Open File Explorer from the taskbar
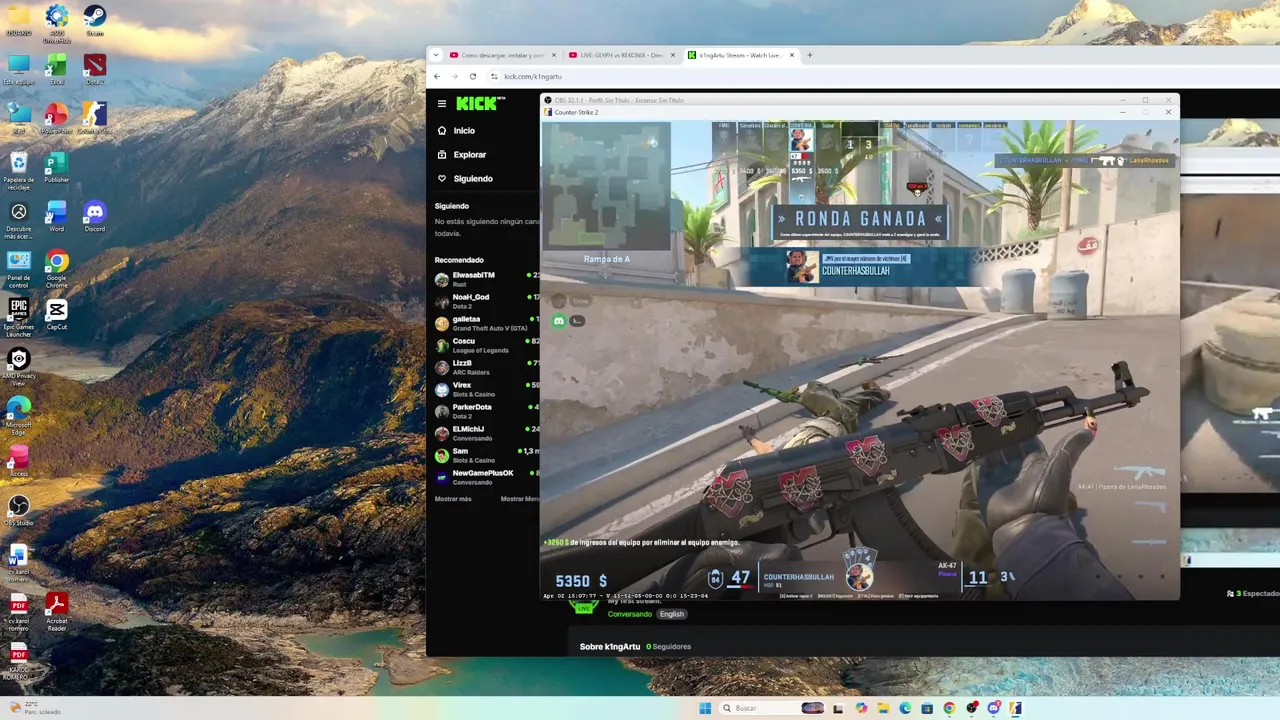 tap(883, 708)
